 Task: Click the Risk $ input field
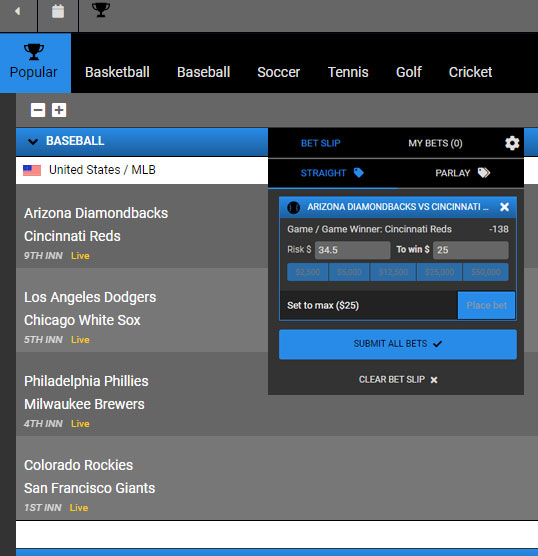pyautogui.click(x=353, y=250)
